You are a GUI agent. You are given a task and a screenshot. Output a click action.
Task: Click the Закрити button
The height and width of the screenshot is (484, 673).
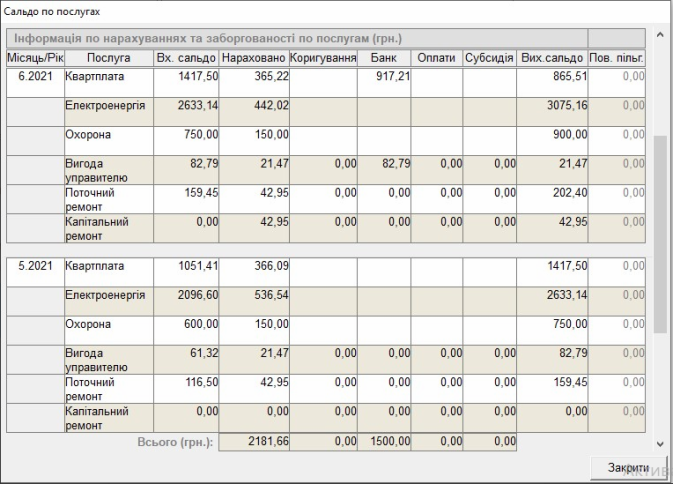pyautogui.click(x=628, y=467)
